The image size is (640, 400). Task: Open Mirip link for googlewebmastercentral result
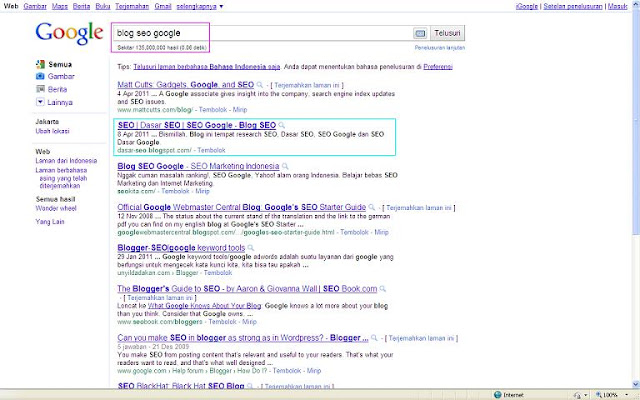(x=381, y=232)
